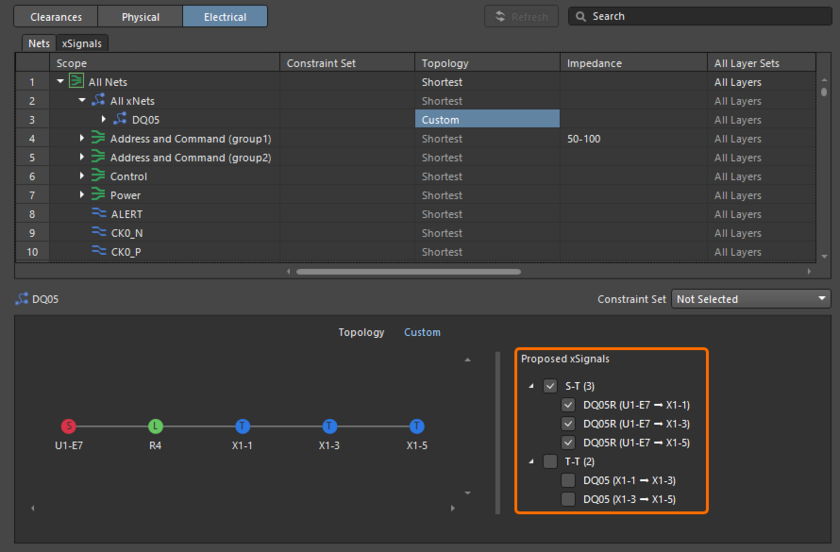This screenshot has height=552, width=840.
Task: Click Shortest topology cell for All Nets
Action: coord(488,82)
